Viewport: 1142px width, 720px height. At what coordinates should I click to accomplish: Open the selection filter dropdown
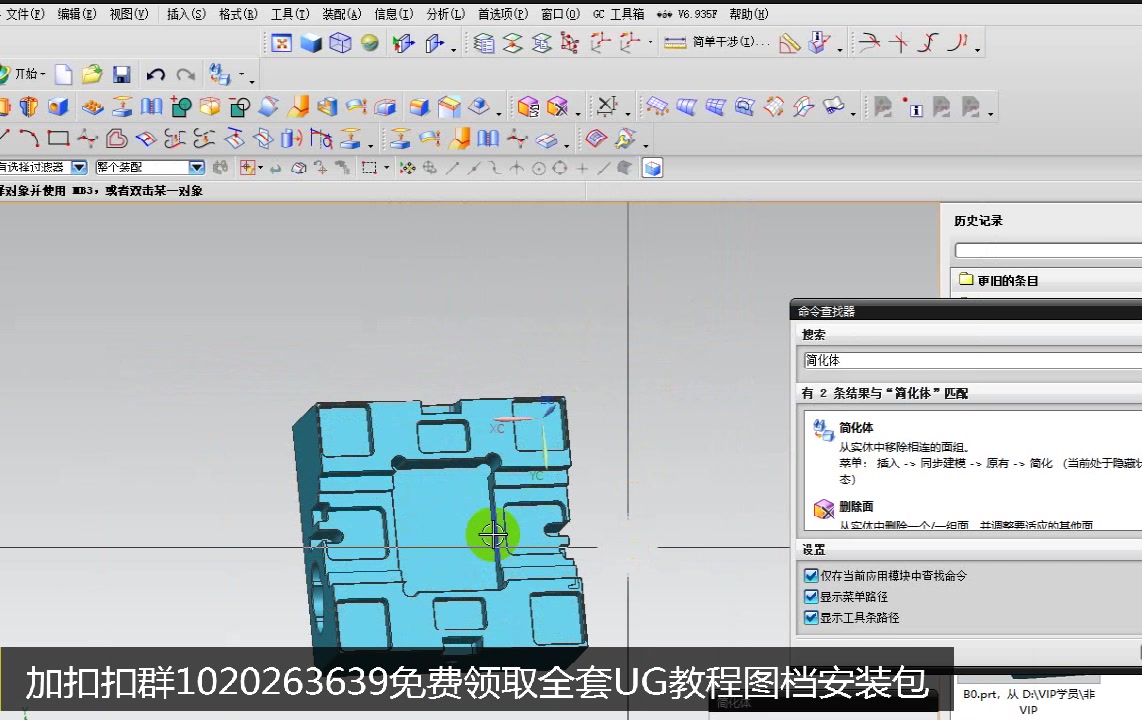click(x=78, y=167)
